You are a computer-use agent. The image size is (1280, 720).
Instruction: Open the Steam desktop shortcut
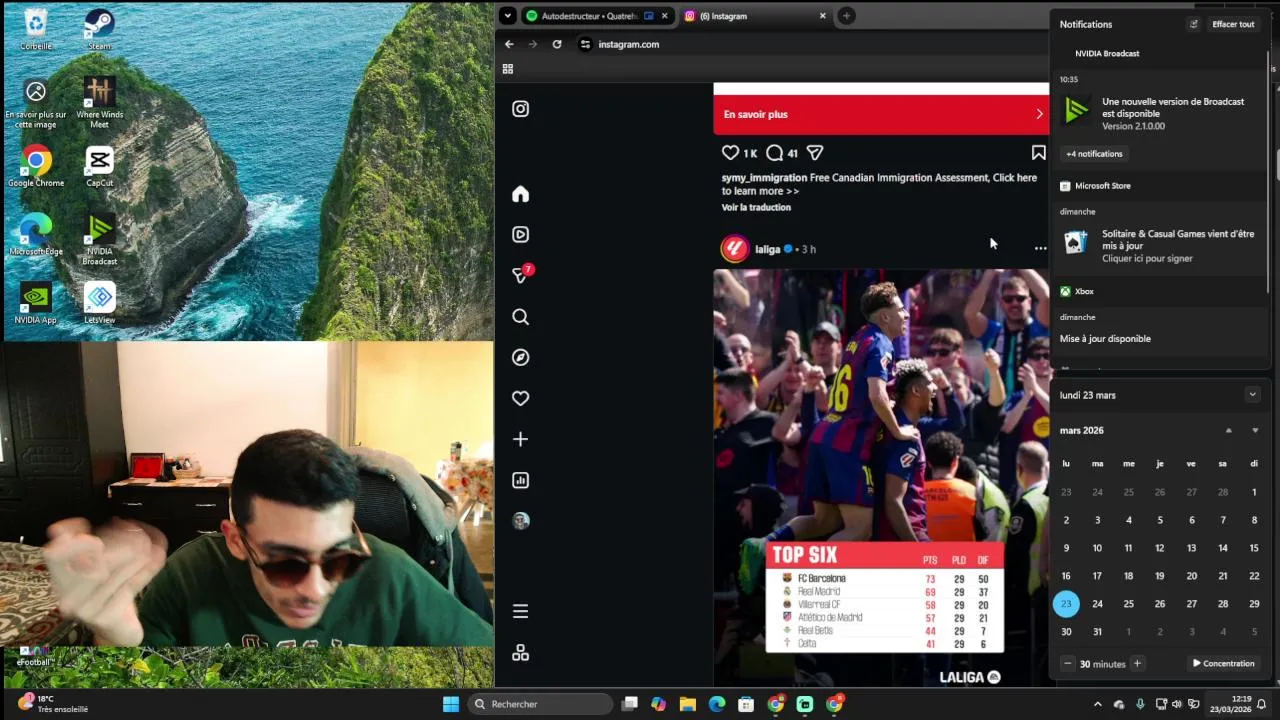[x=99, y=29]
